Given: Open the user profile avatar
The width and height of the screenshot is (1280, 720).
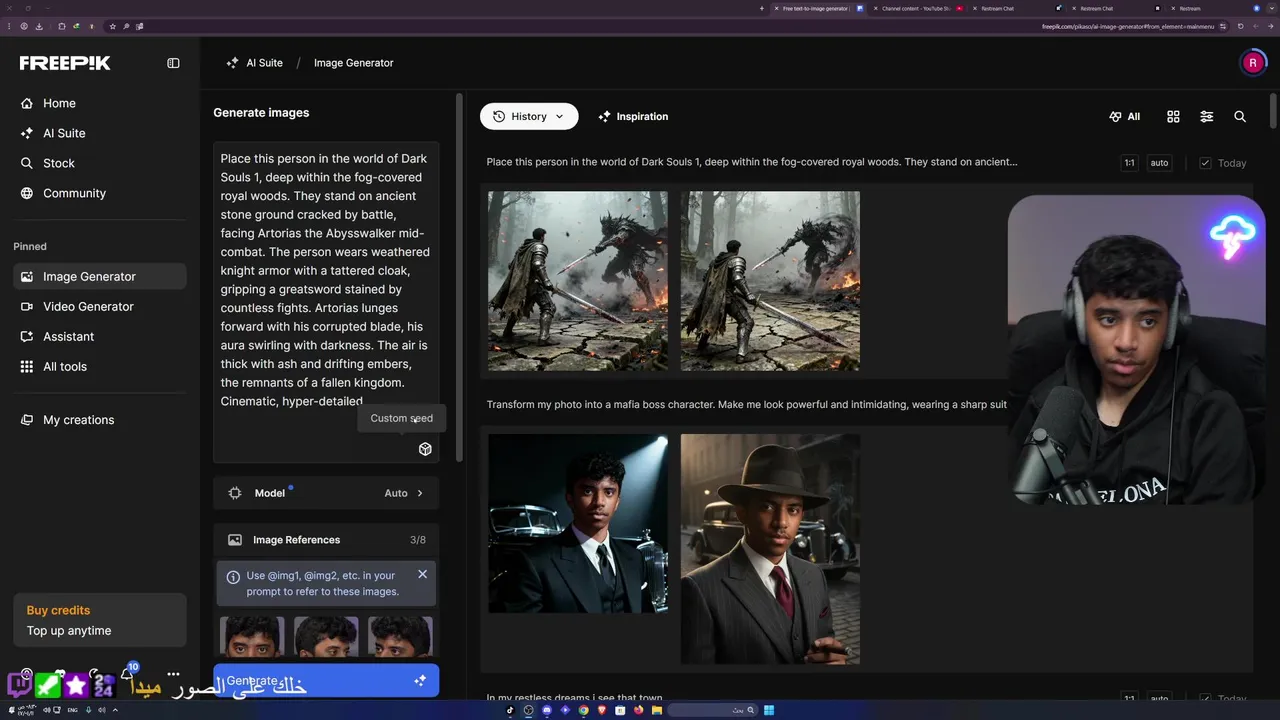Looking at the screenshot, I should pyautogui.click(x=1252, y=63).
